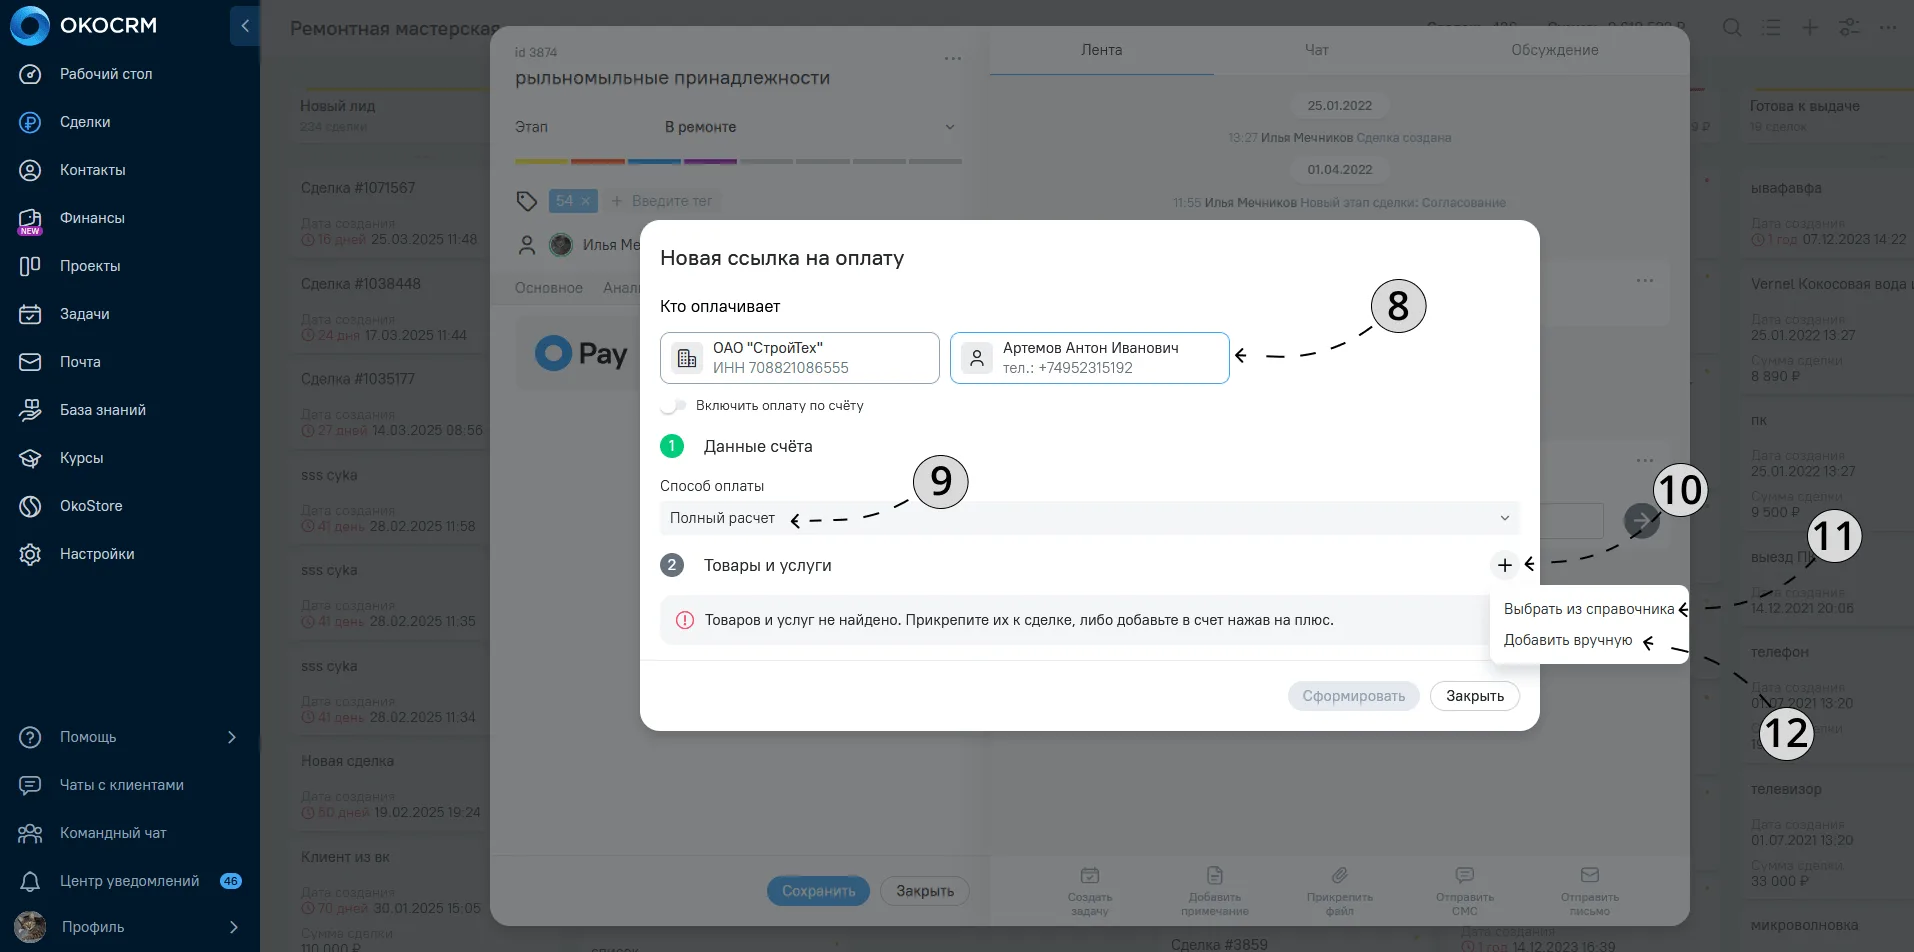This screenshot has width=1914, height=952.
Task: Open the Помощь help icon
Action: (x=30, y=737)
